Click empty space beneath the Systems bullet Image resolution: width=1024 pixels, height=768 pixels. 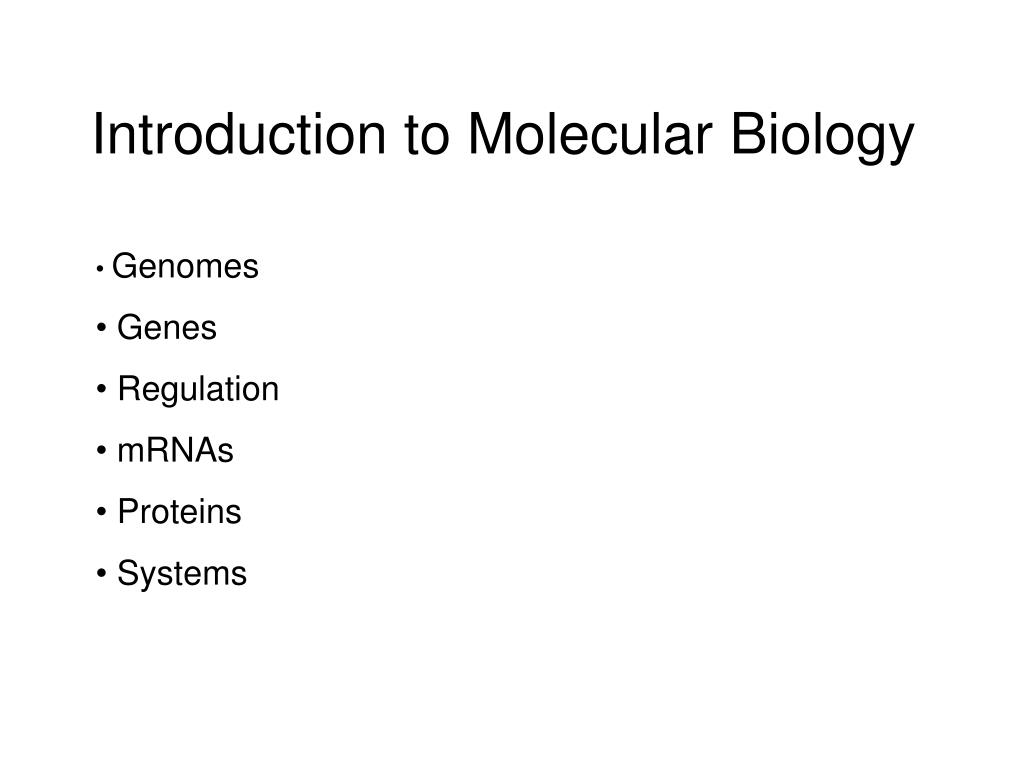point(261,666)
